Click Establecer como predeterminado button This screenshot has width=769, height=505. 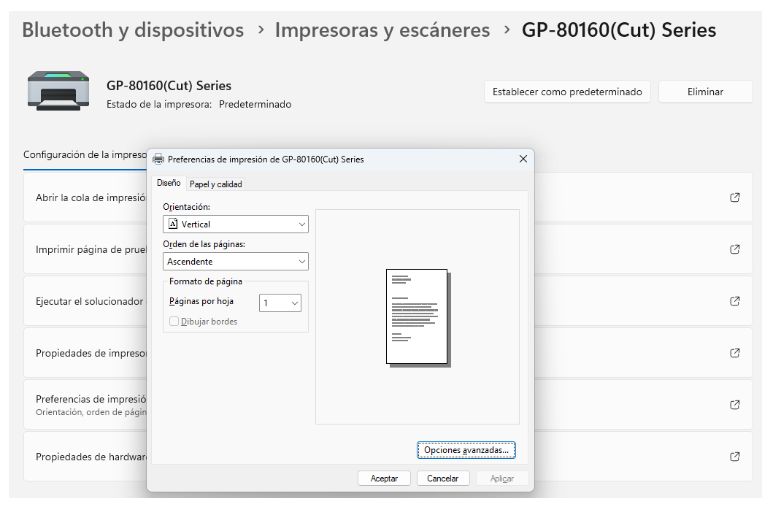pyautogui.click(x=567, y=92)
